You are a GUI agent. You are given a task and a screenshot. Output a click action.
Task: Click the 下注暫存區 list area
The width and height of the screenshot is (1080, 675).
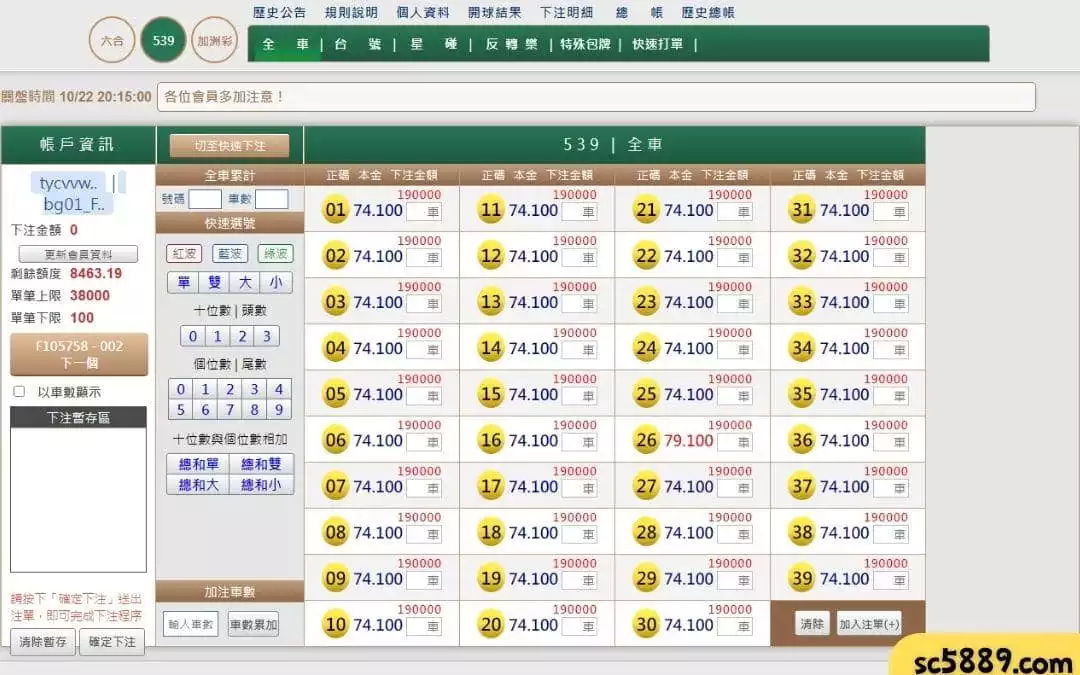tap(79, 499)
